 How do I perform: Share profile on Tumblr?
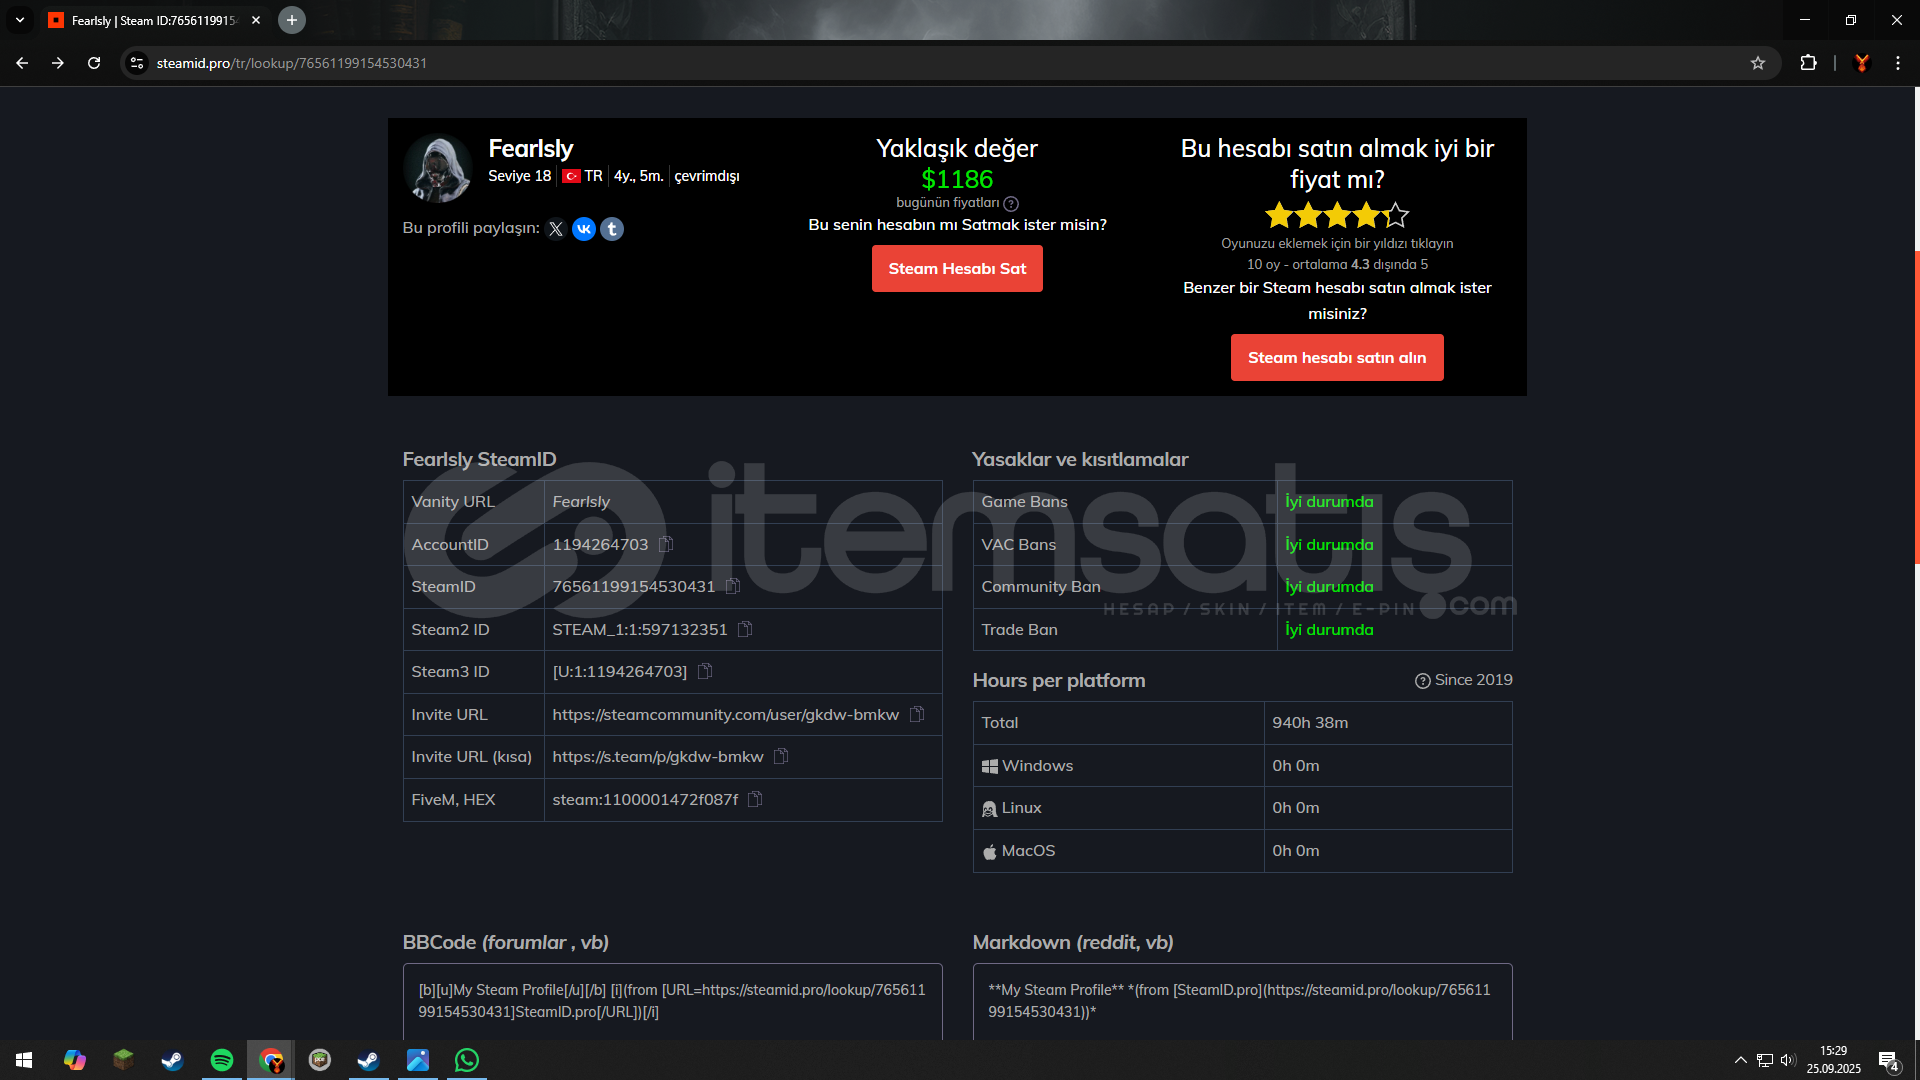tap(612, 229)
